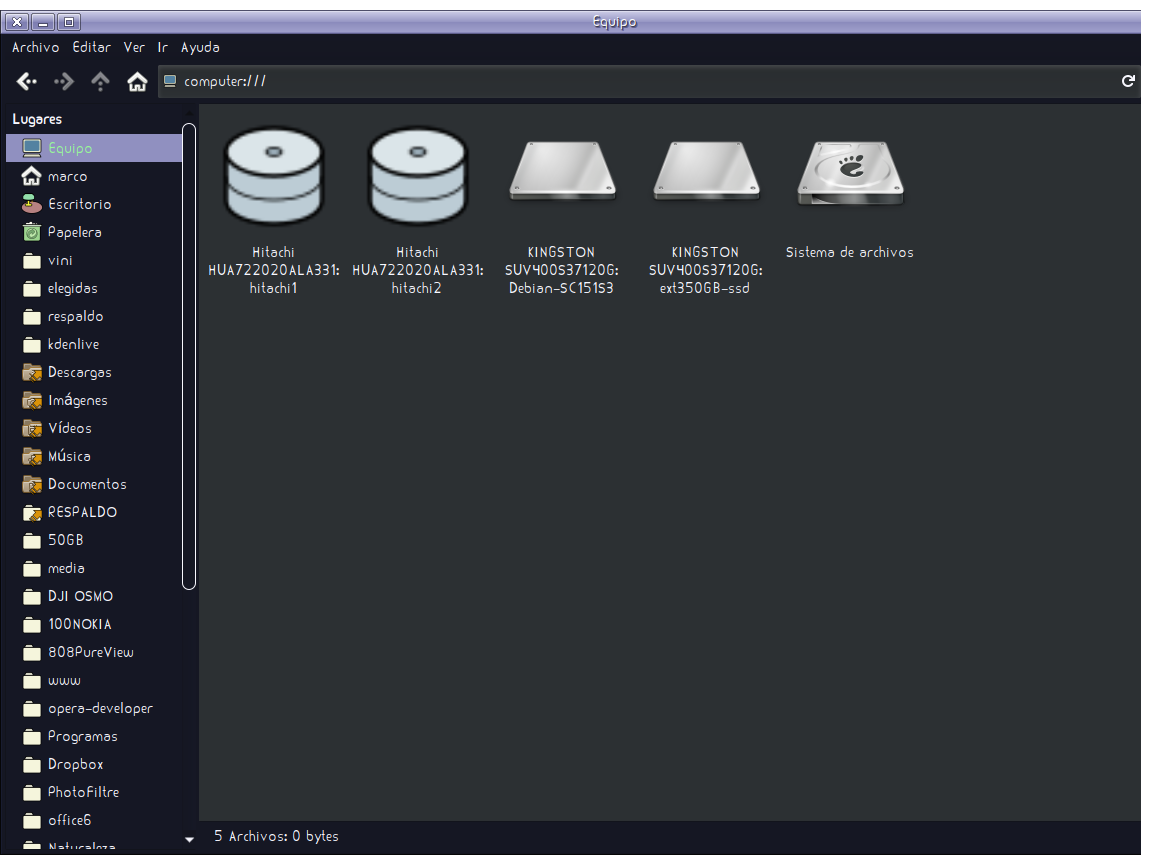Open the Editar menu
The height and width of the screenshot is (865, 1161).
(92, 47)
